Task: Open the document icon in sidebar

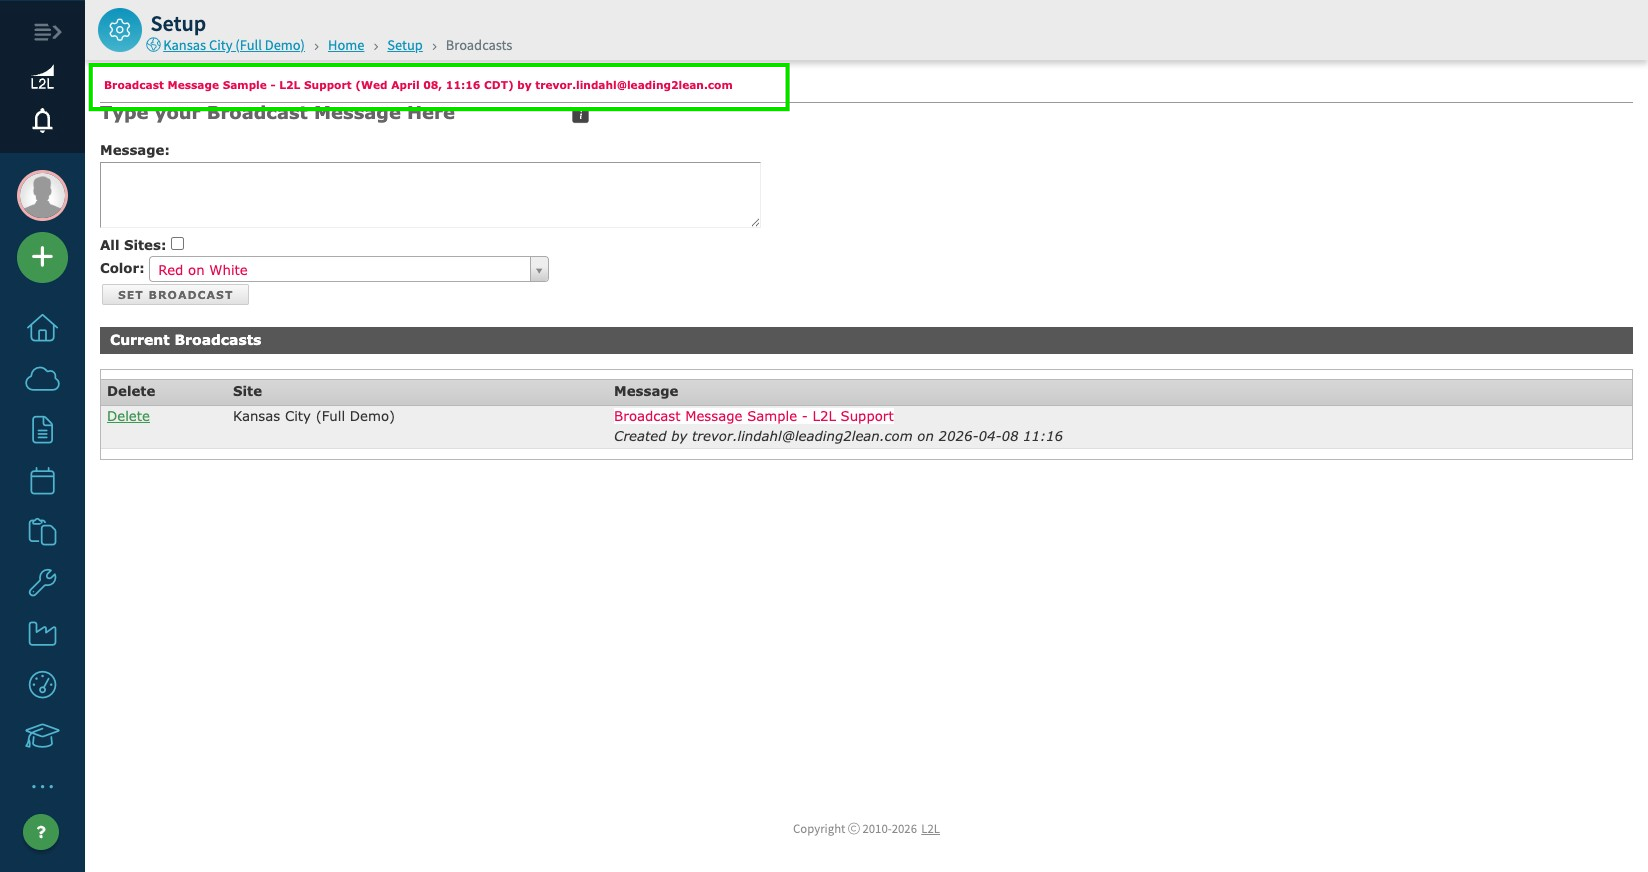Action: point(42,430)
